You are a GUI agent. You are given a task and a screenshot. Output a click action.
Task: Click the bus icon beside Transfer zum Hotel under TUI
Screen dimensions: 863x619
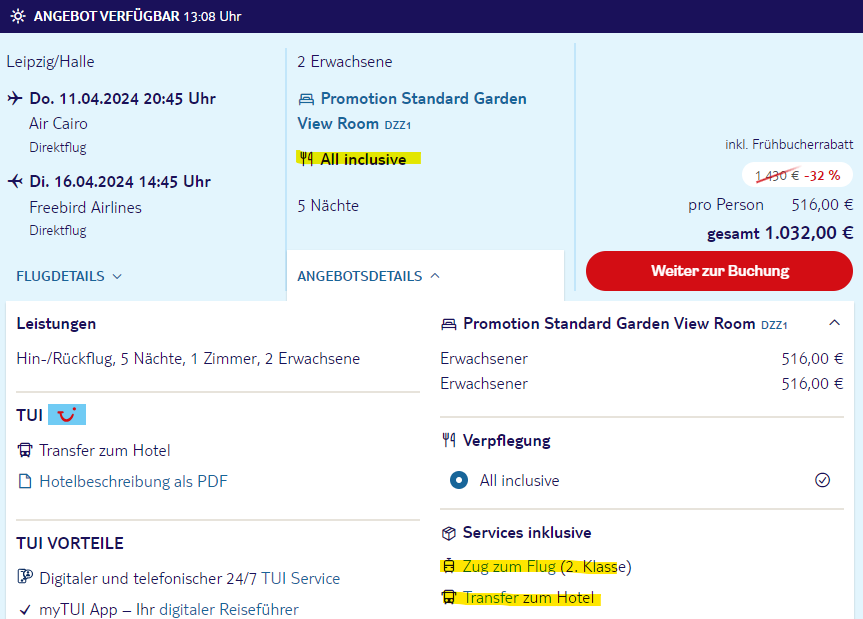[25, 451]
